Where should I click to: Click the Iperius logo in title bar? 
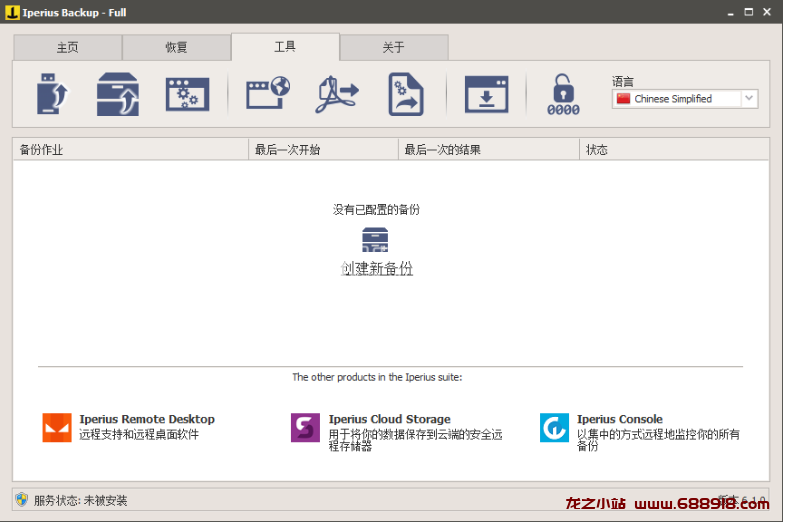pyautogui.click(x=13, y=13)
